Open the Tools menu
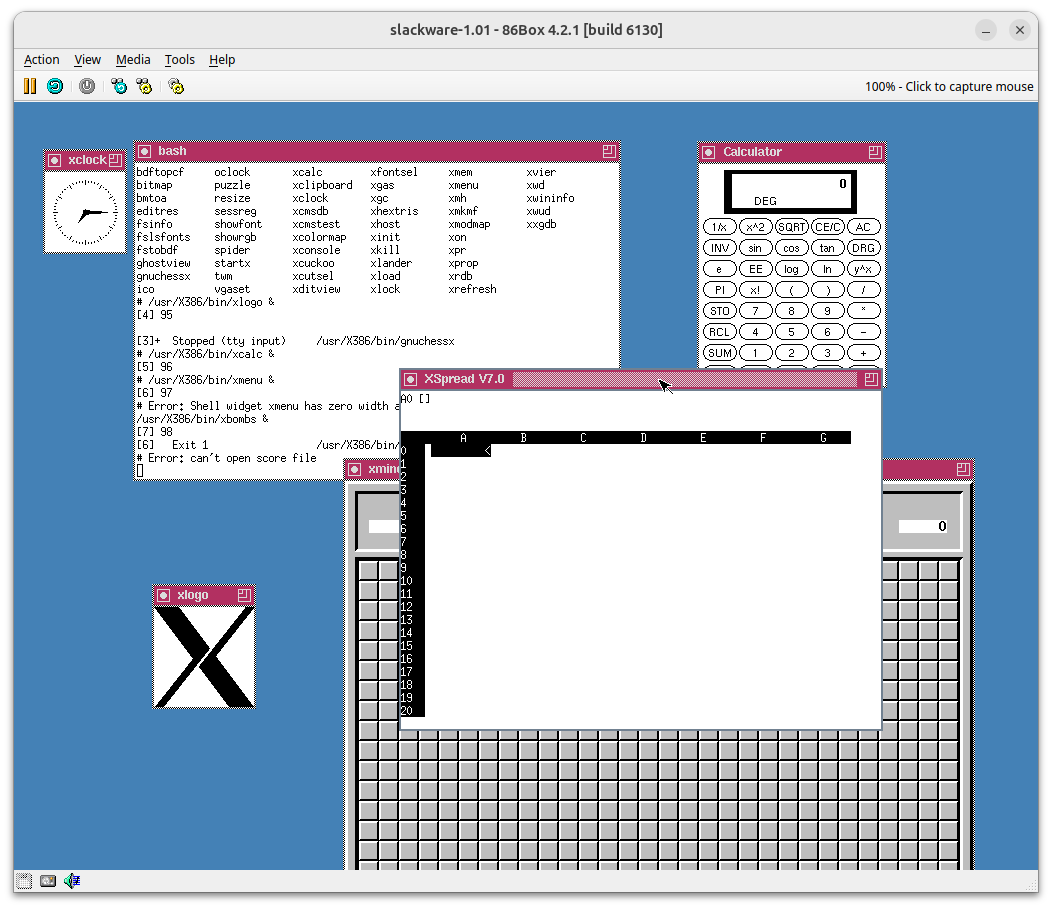 click(180, 60)
